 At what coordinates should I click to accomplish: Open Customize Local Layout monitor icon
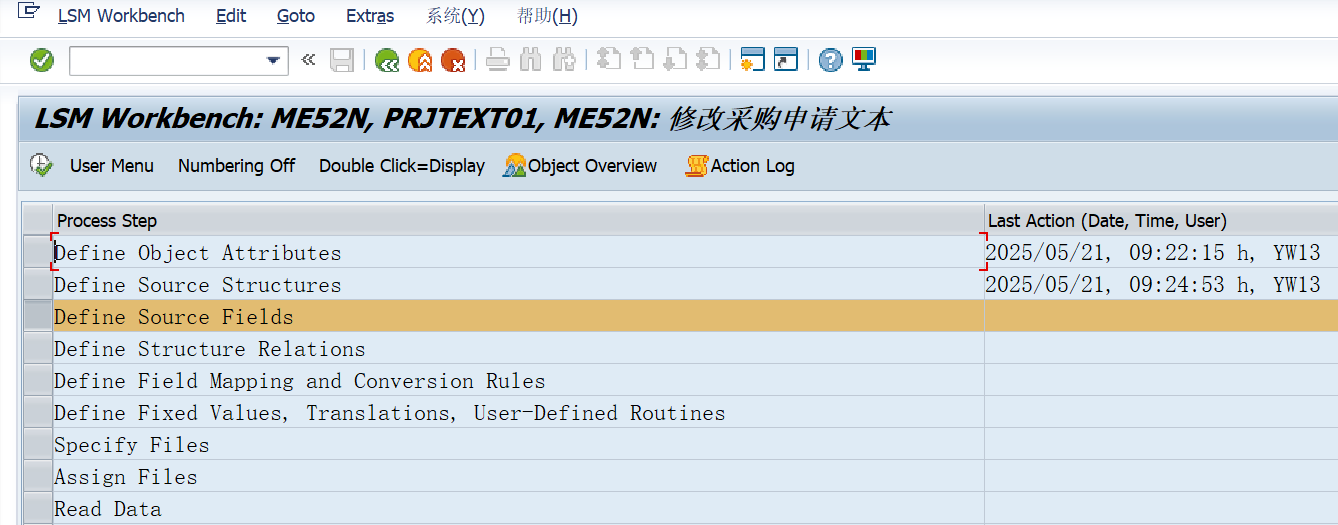pos(864,59)
